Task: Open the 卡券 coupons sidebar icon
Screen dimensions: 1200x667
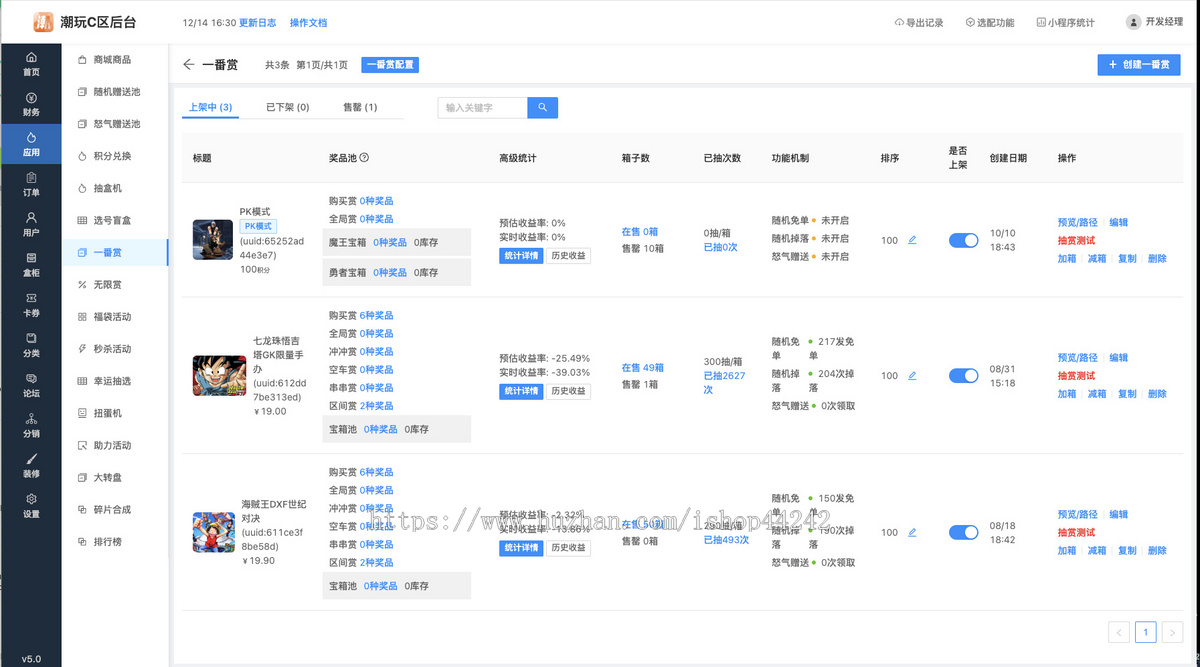Action: 31,298
